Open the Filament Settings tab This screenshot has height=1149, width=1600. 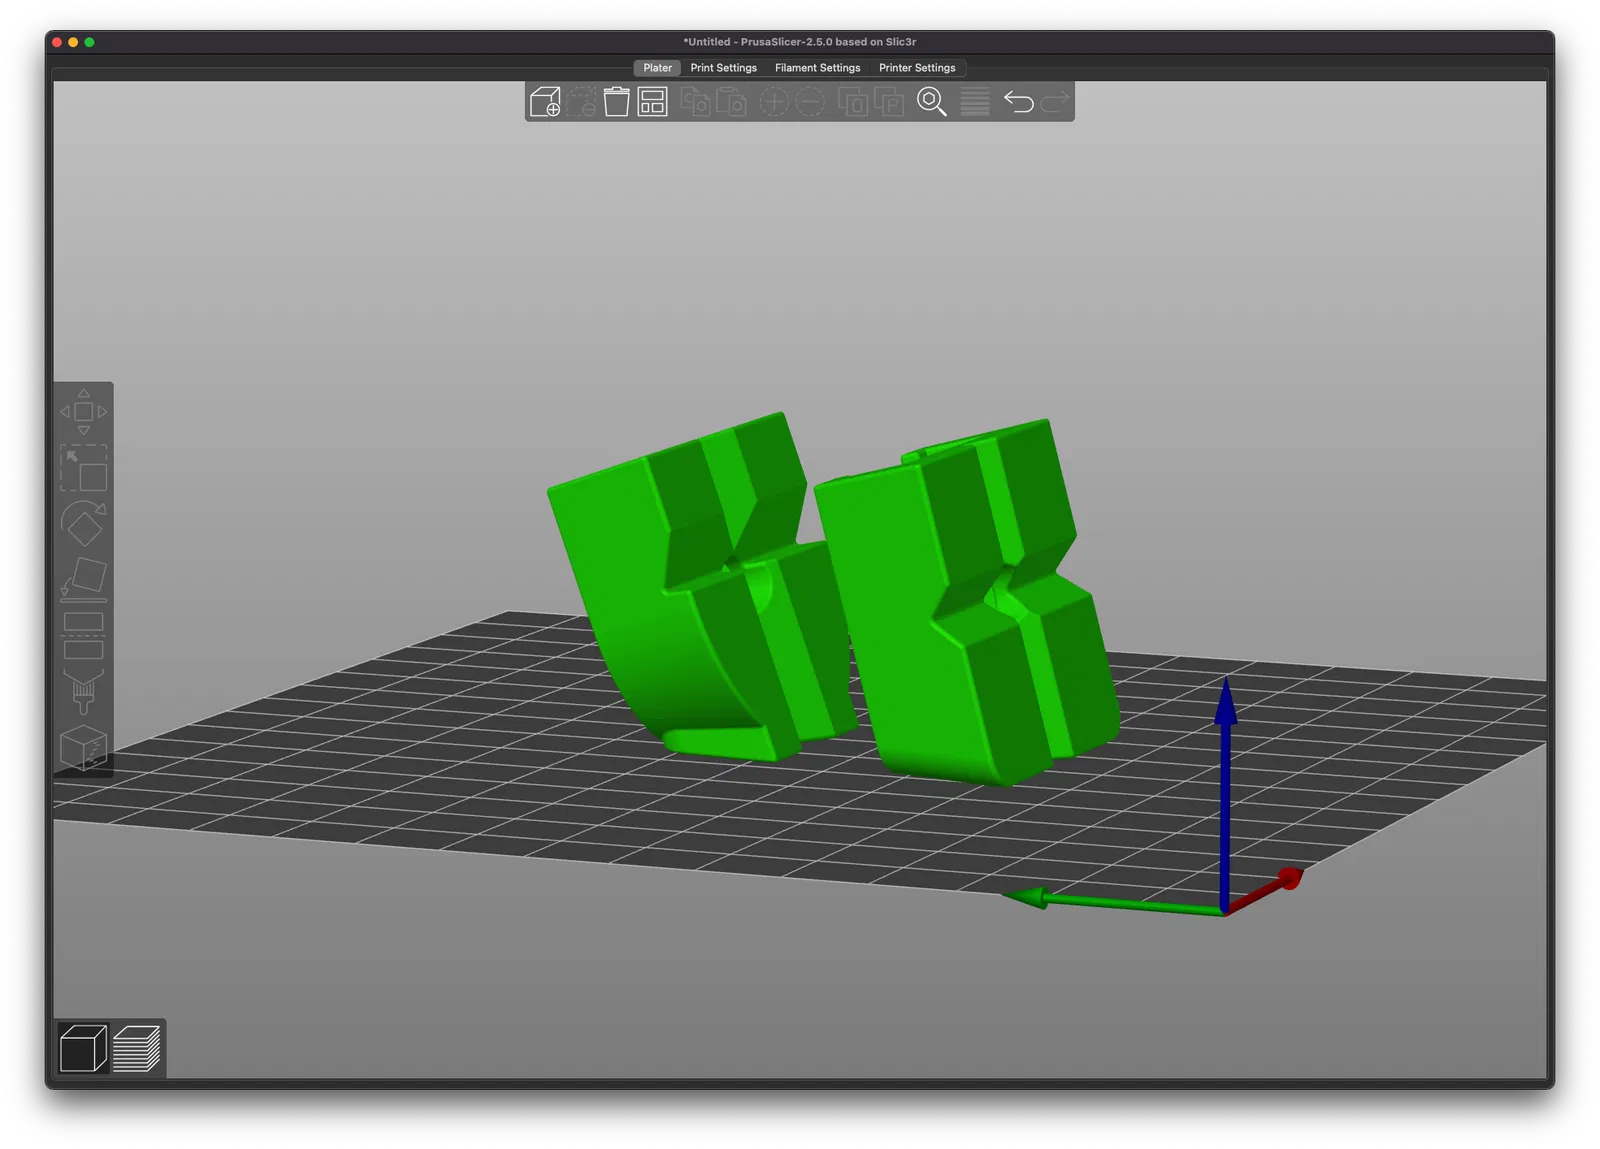817,68
